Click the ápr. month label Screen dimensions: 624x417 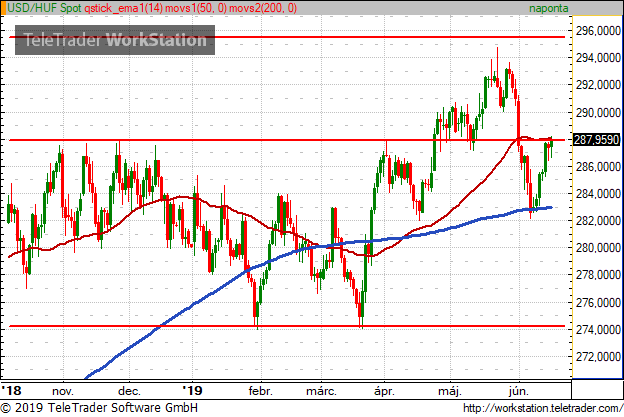point(384,391)
